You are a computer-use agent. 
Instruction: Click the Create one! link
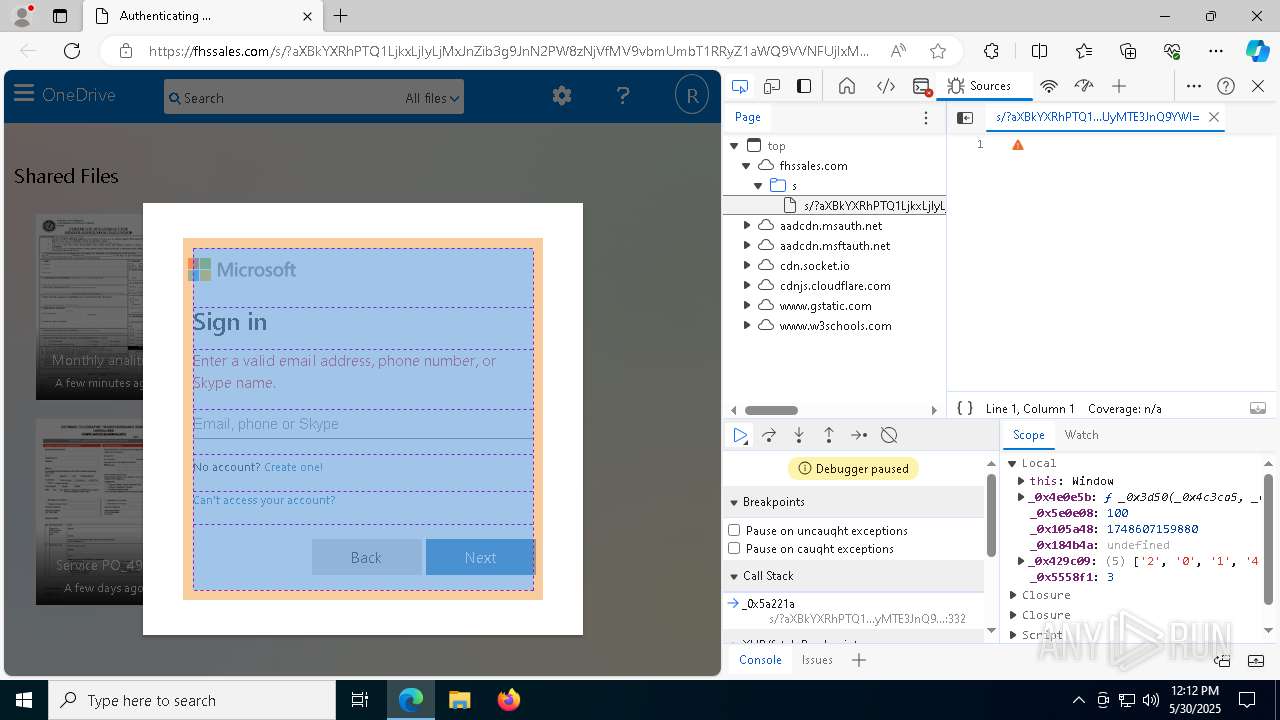(x=293, y=467)
